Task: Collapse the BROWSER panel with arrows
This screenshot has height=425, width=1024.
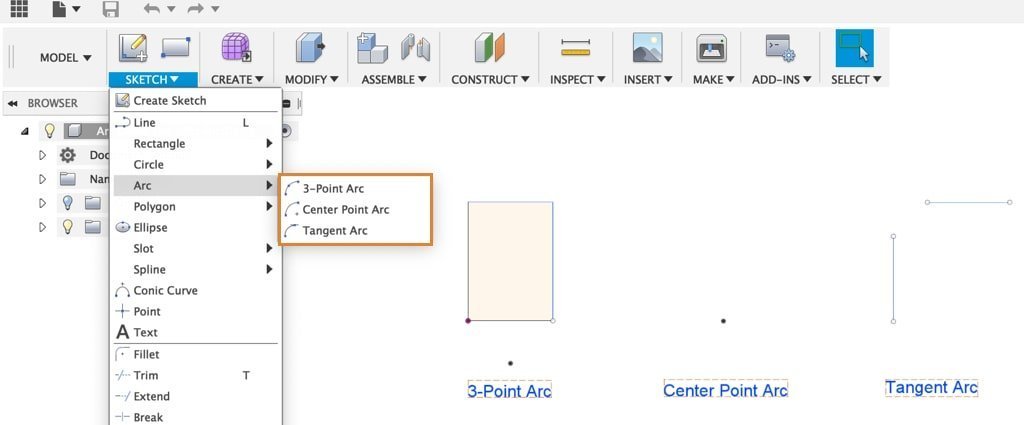Action: point(12,103)
